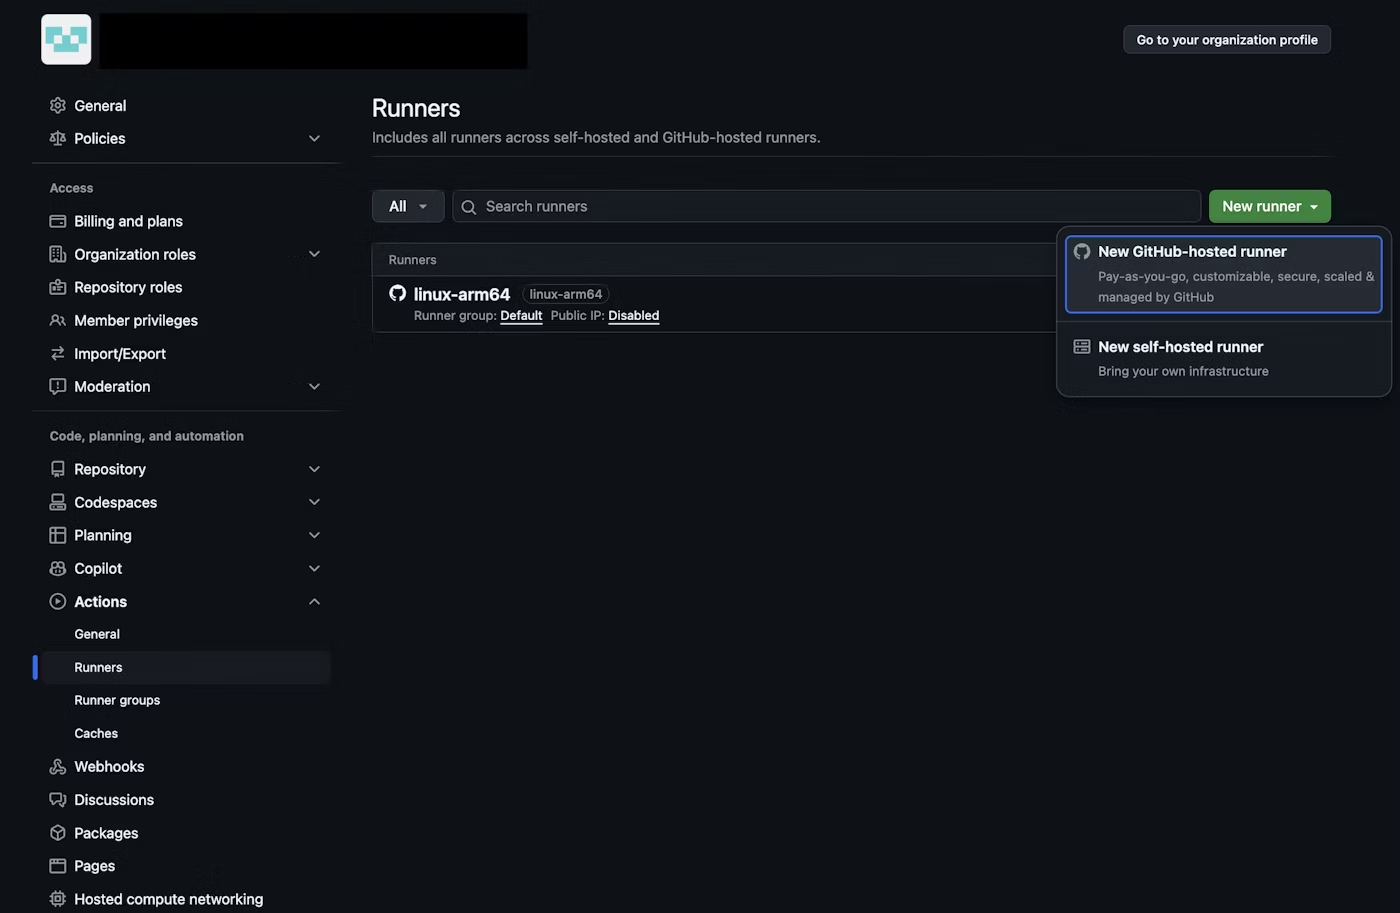Click the Billing and plans card icon
This screenshot has width=1400, height=913.
pyautogui.click(x=58, y=221)
